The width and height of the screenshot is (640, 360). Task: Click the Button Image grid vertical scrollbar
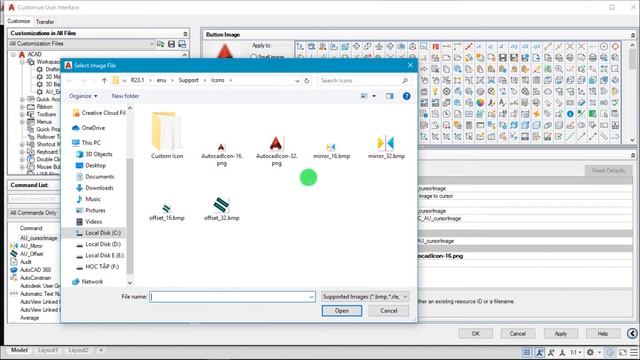pyautogui.click(x=632, y=92)
